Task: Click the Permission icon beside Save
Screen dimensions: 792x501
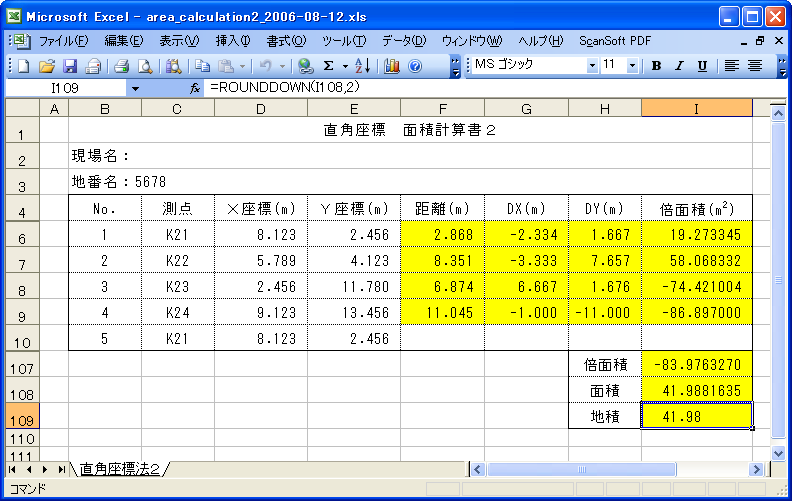Action: tap(93, 66)
